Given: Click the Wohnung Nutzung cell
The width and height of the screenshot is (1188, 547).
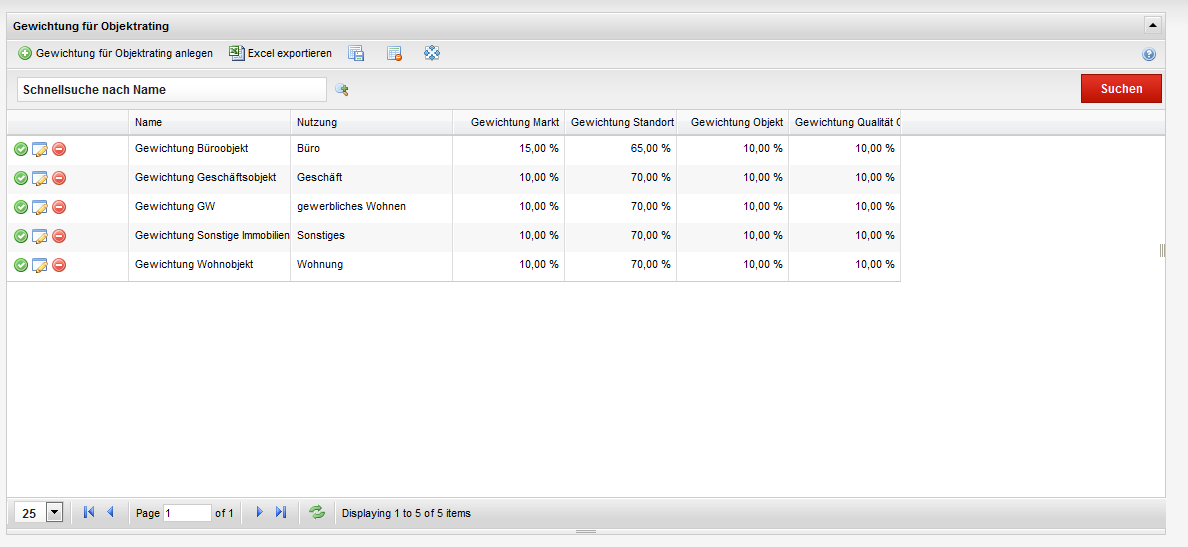Looking at the screenshot, I should pyautogui.click(x=371, y=264).
